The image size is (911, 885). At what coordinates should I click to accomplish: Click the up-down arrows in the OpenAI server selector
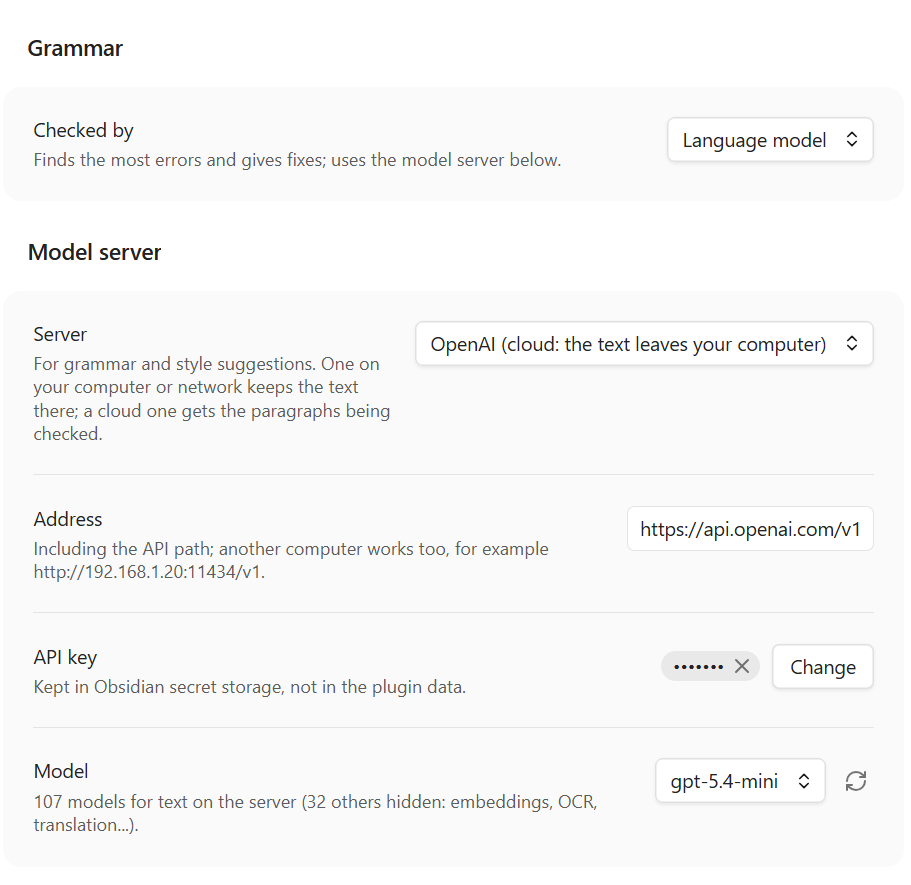tap(852, 343)
